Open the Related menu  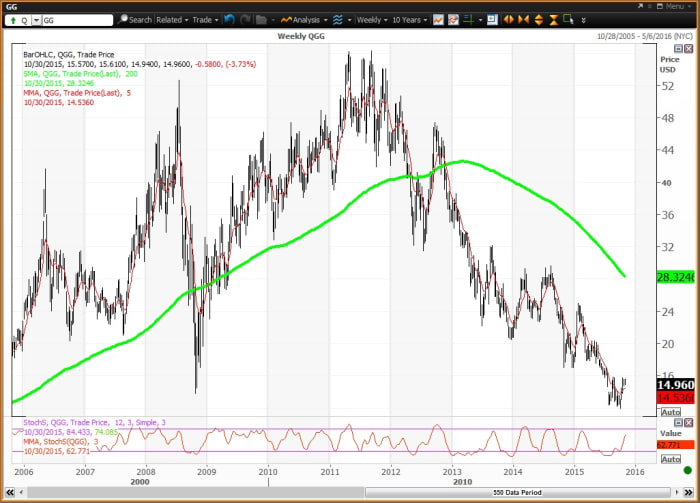(x=172, y=19)
